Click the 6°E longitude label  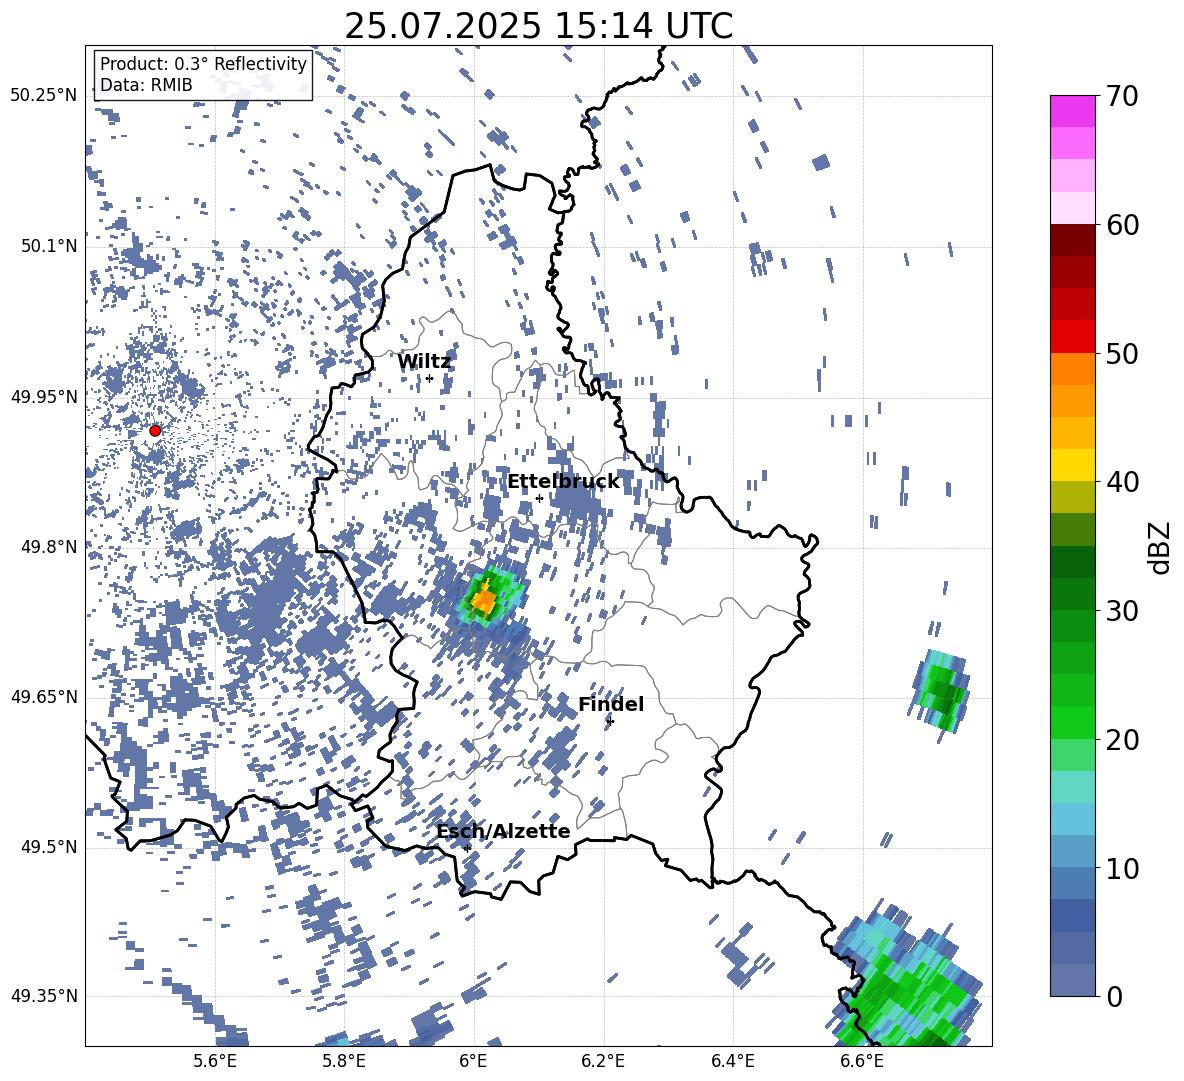tap(473, 1061)
